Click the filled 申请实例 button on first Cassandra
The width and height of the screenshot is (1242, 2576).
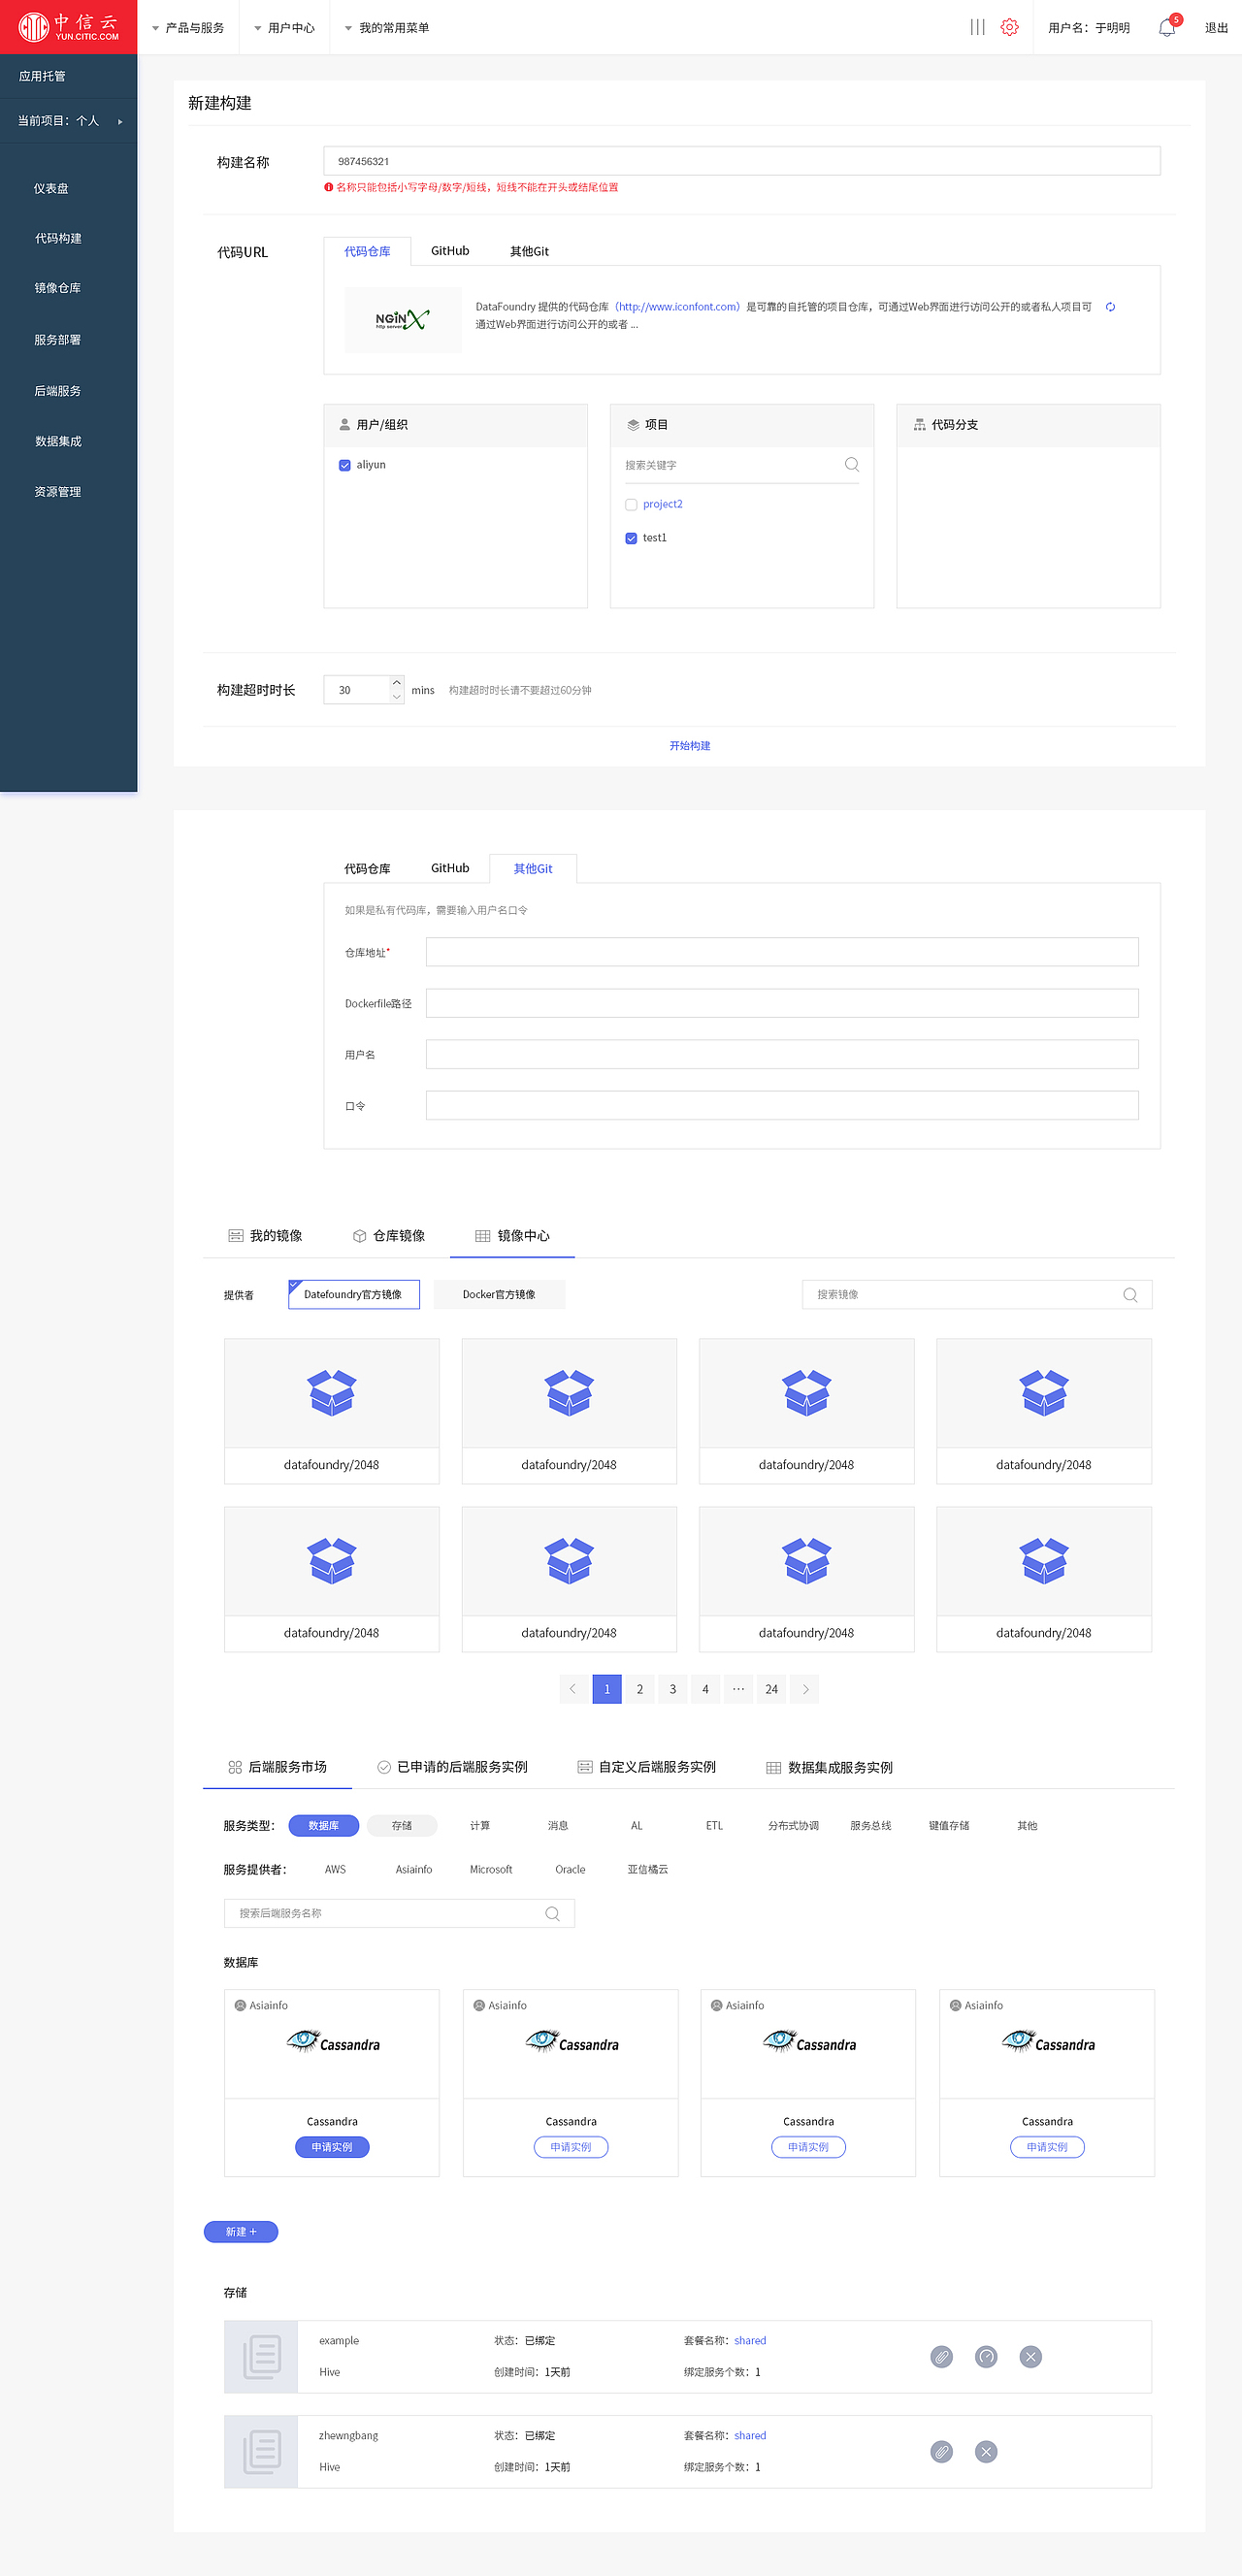pyautogui.click(x=332, y=2147)
